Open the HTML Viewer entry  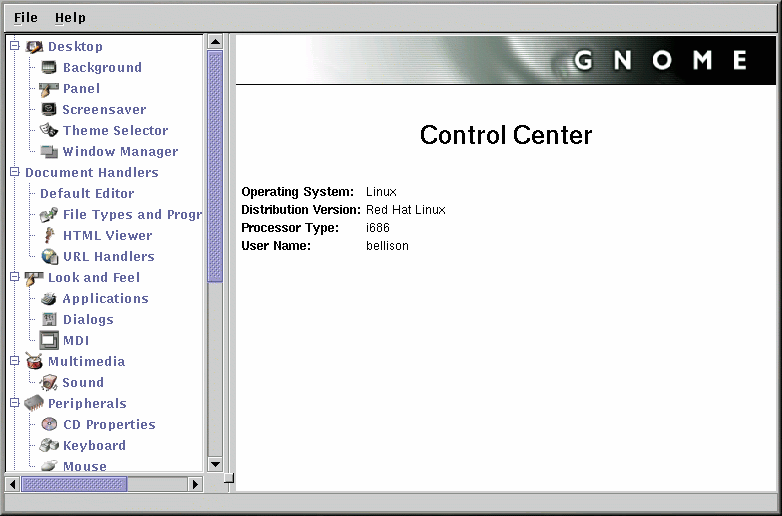point(107,236)
